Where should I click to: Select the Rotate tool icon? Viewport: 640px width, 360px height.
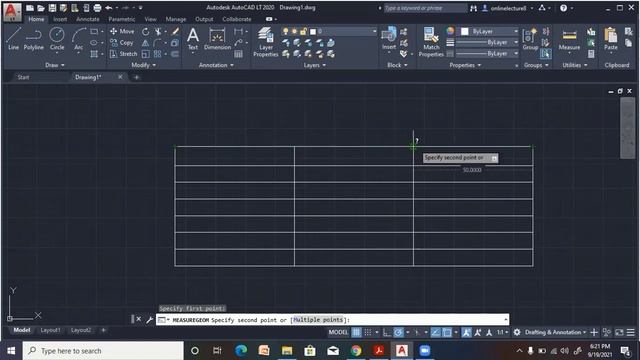point(145,31)
